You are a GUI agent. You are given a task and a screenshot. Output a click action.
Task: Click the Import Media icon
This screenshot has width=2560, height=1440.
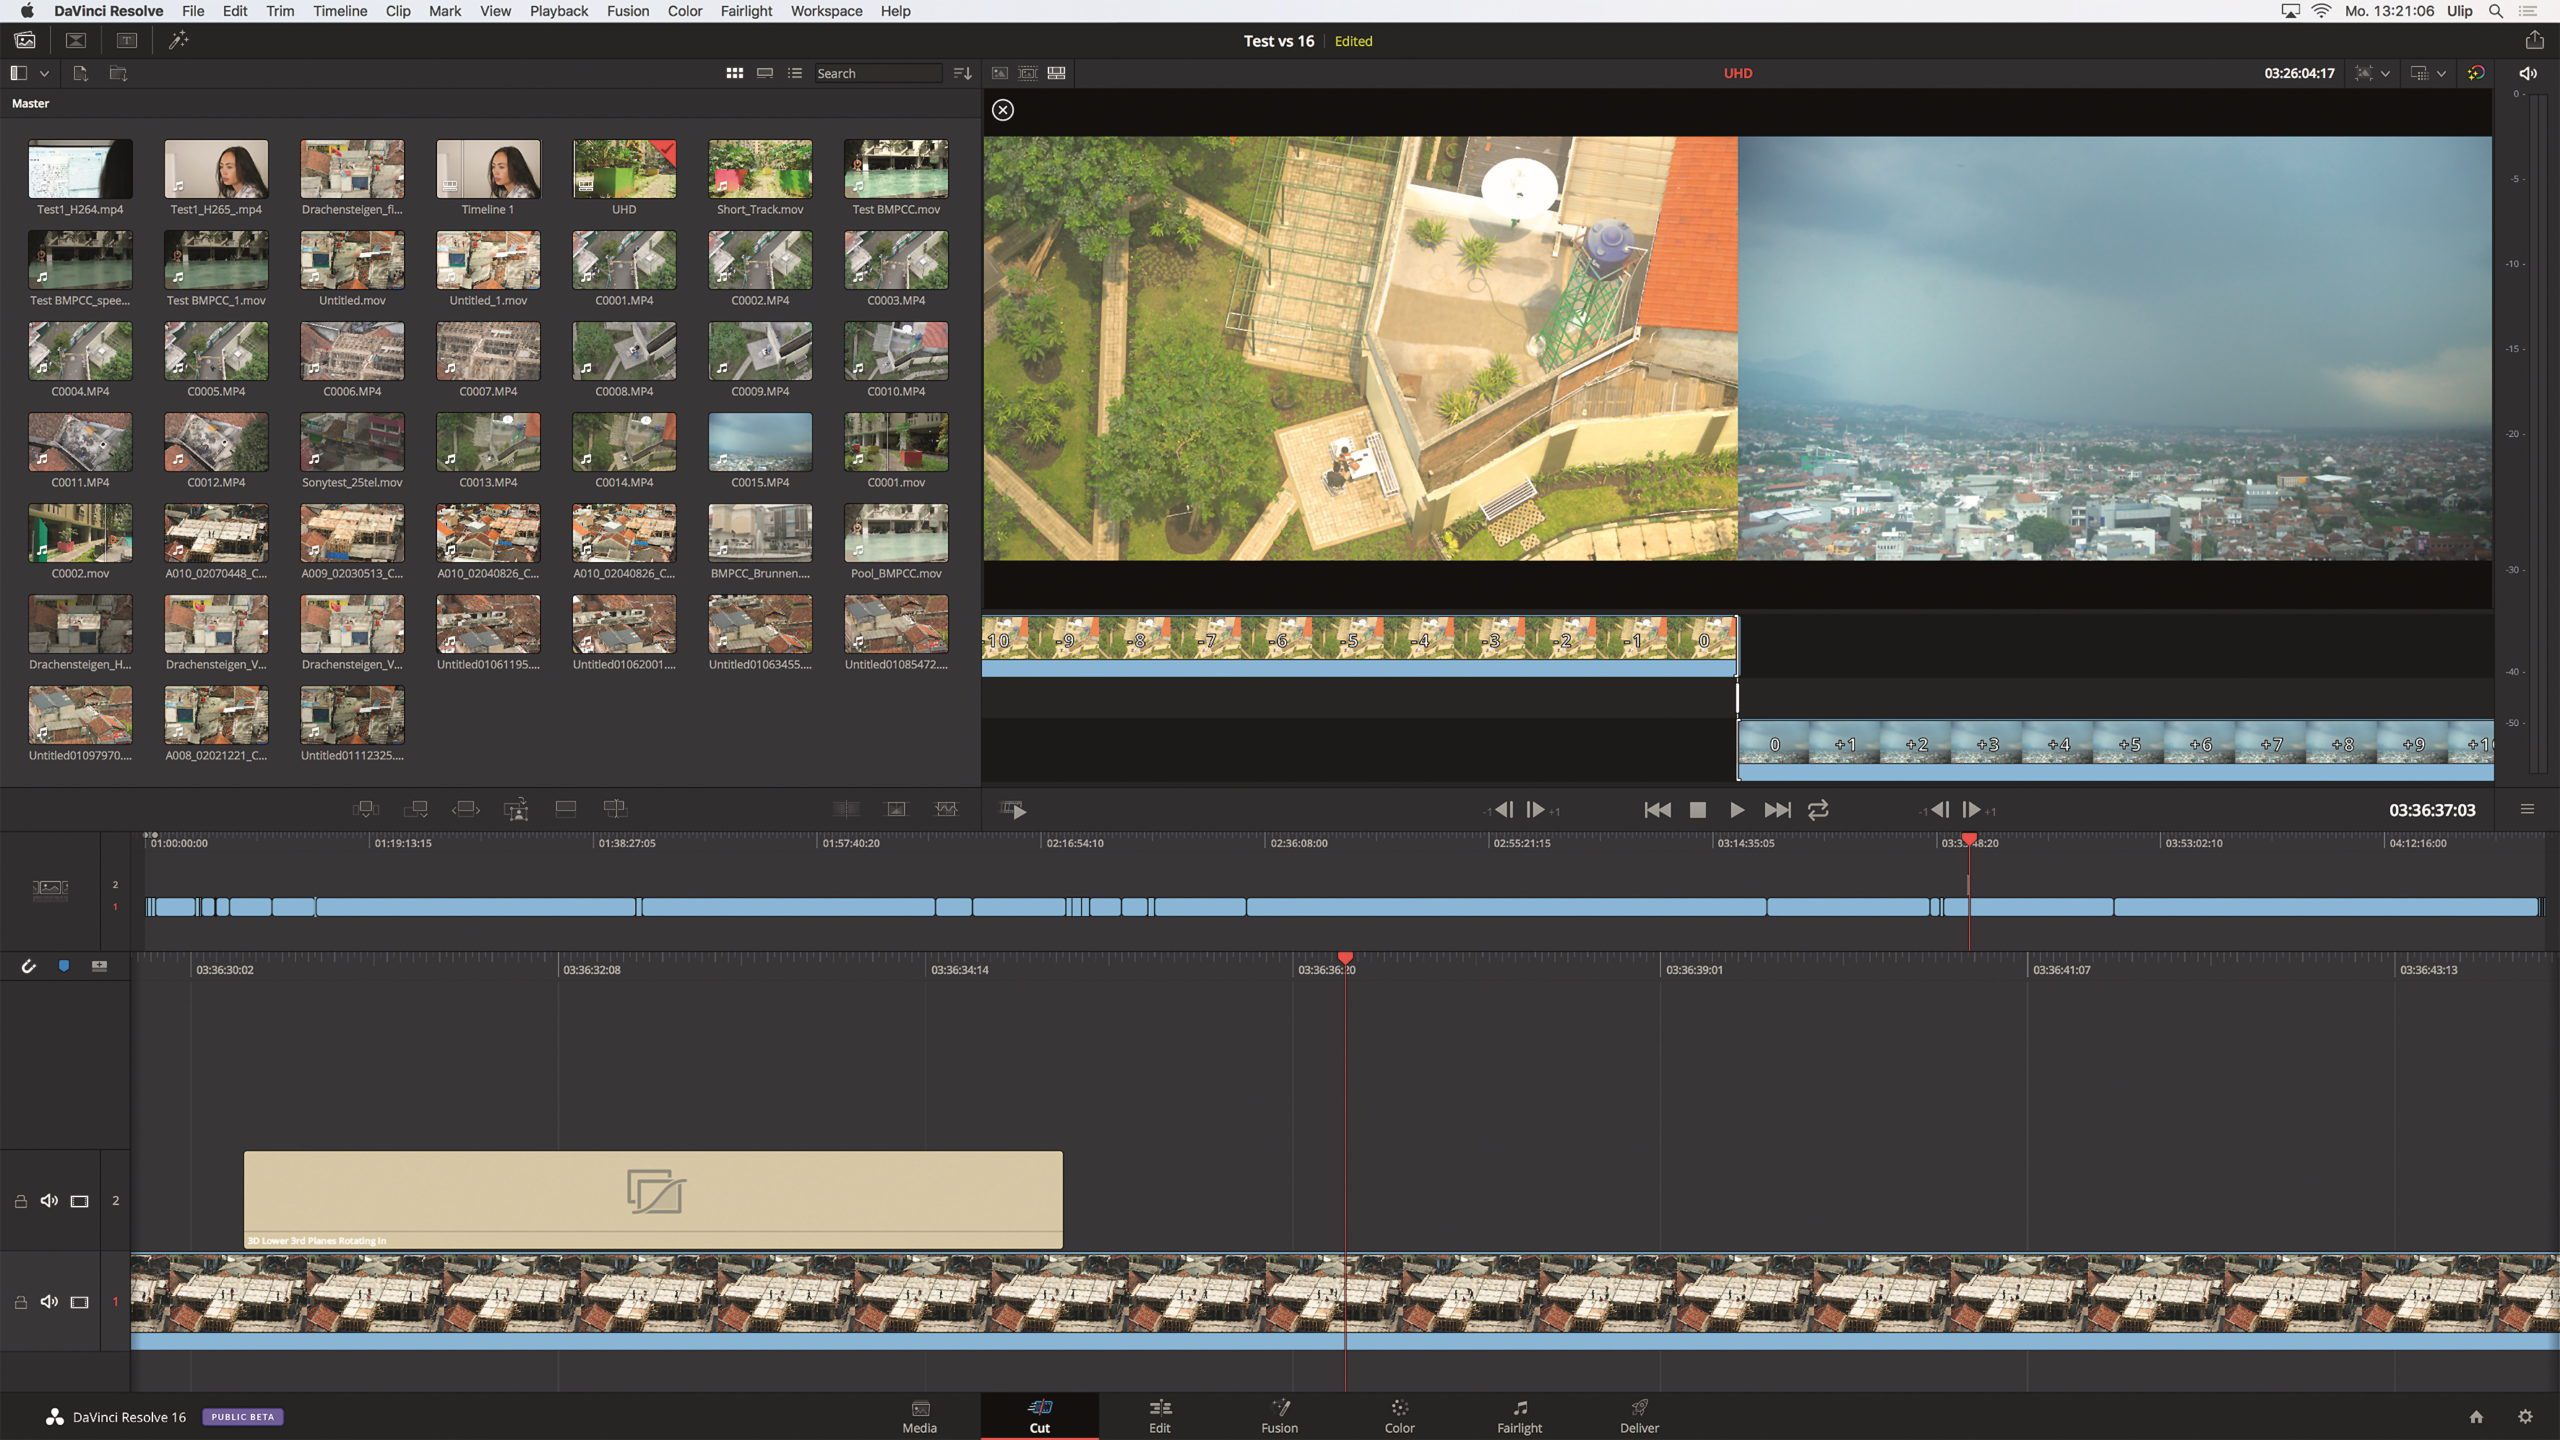79,73
